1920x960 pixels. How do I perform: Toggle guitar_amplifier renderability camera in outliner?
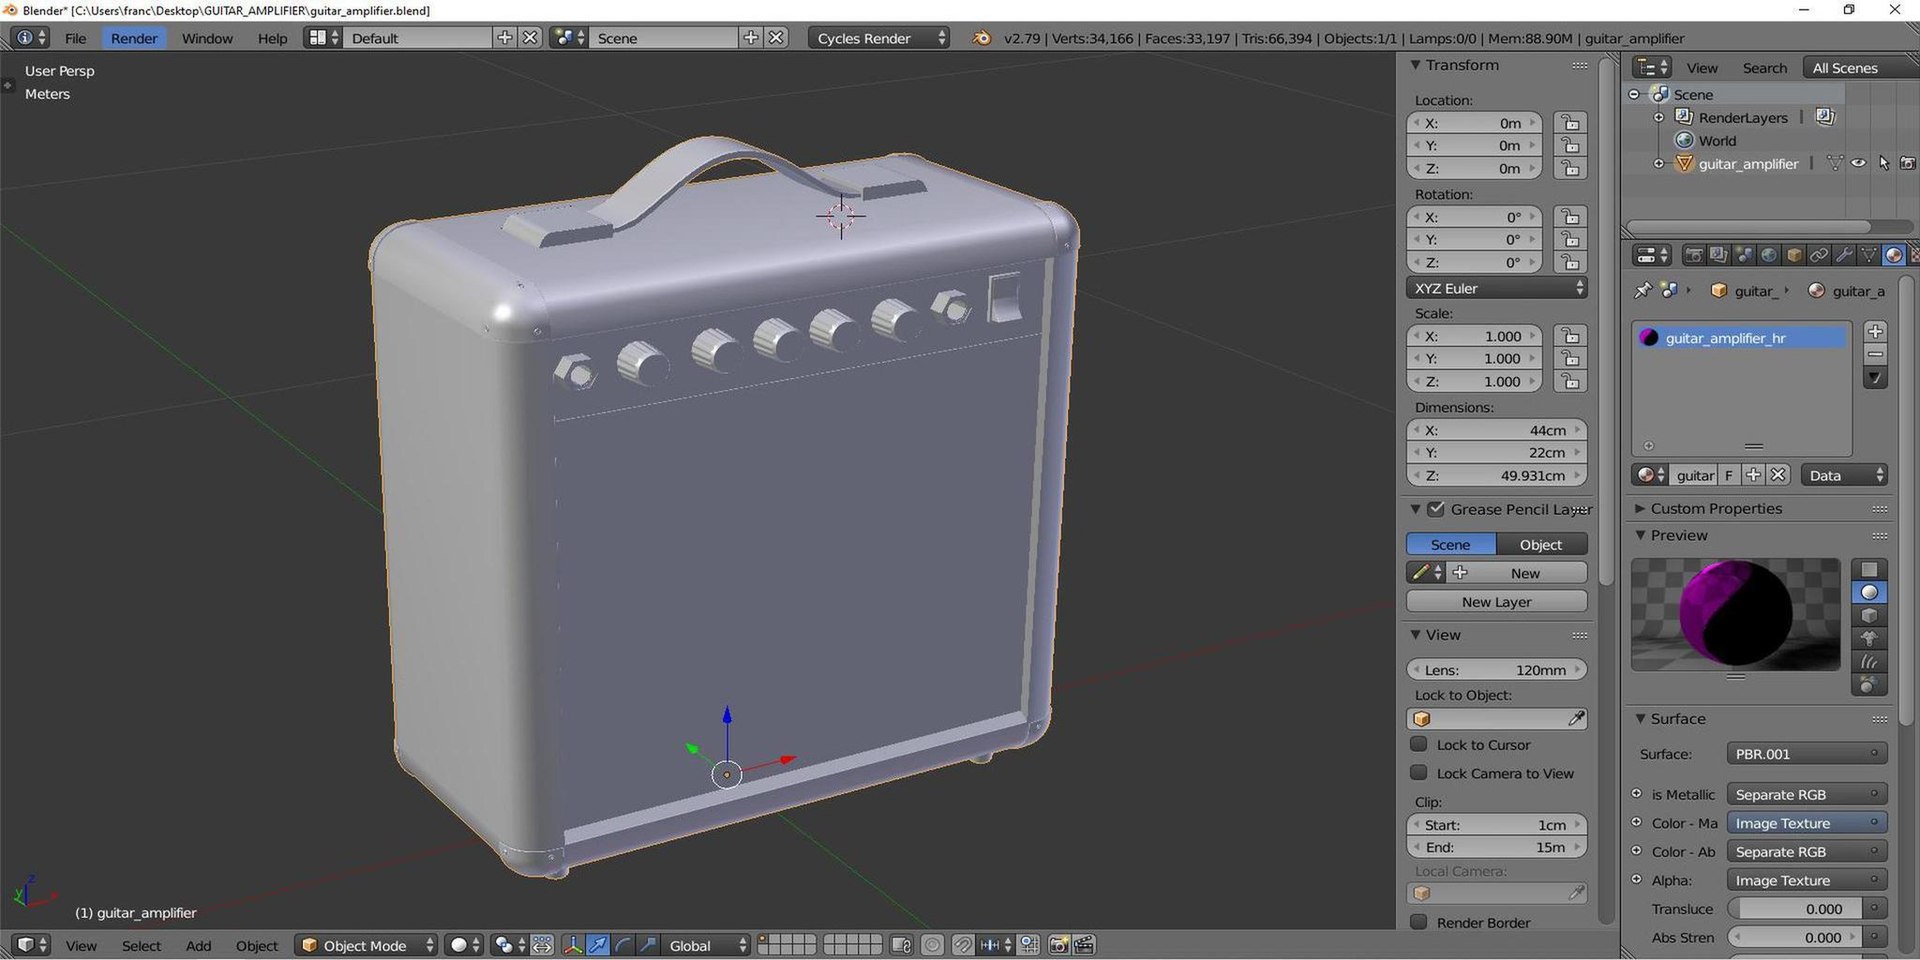1908,163
